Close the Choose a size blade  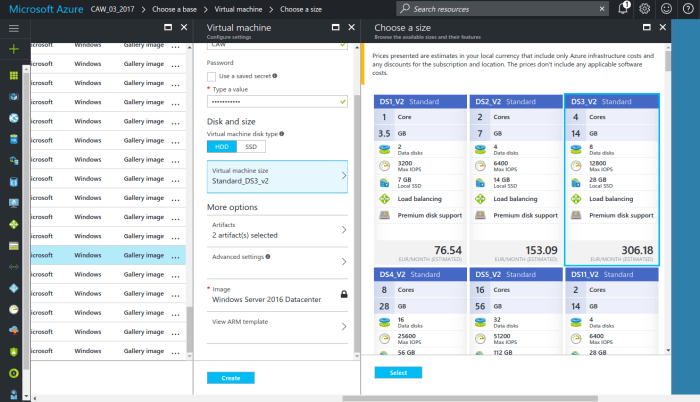pos(662,27)
